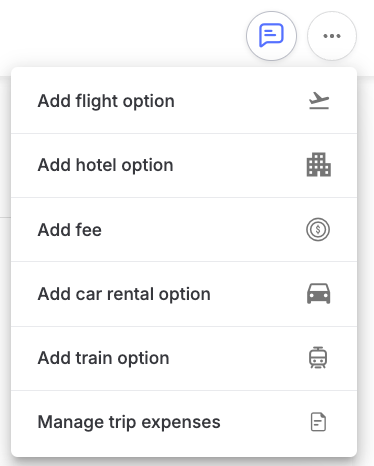Select the Add fee entry

tap(184, 230)
